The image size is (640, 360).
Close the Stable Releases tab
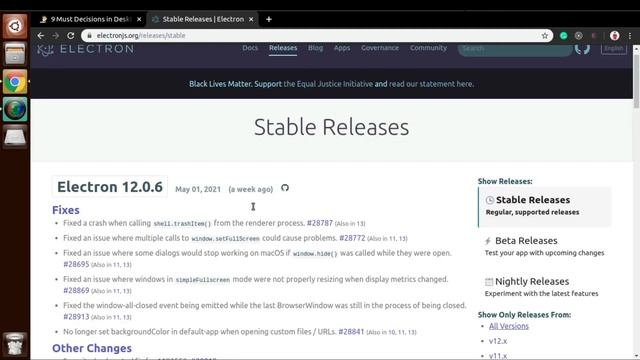251,19
